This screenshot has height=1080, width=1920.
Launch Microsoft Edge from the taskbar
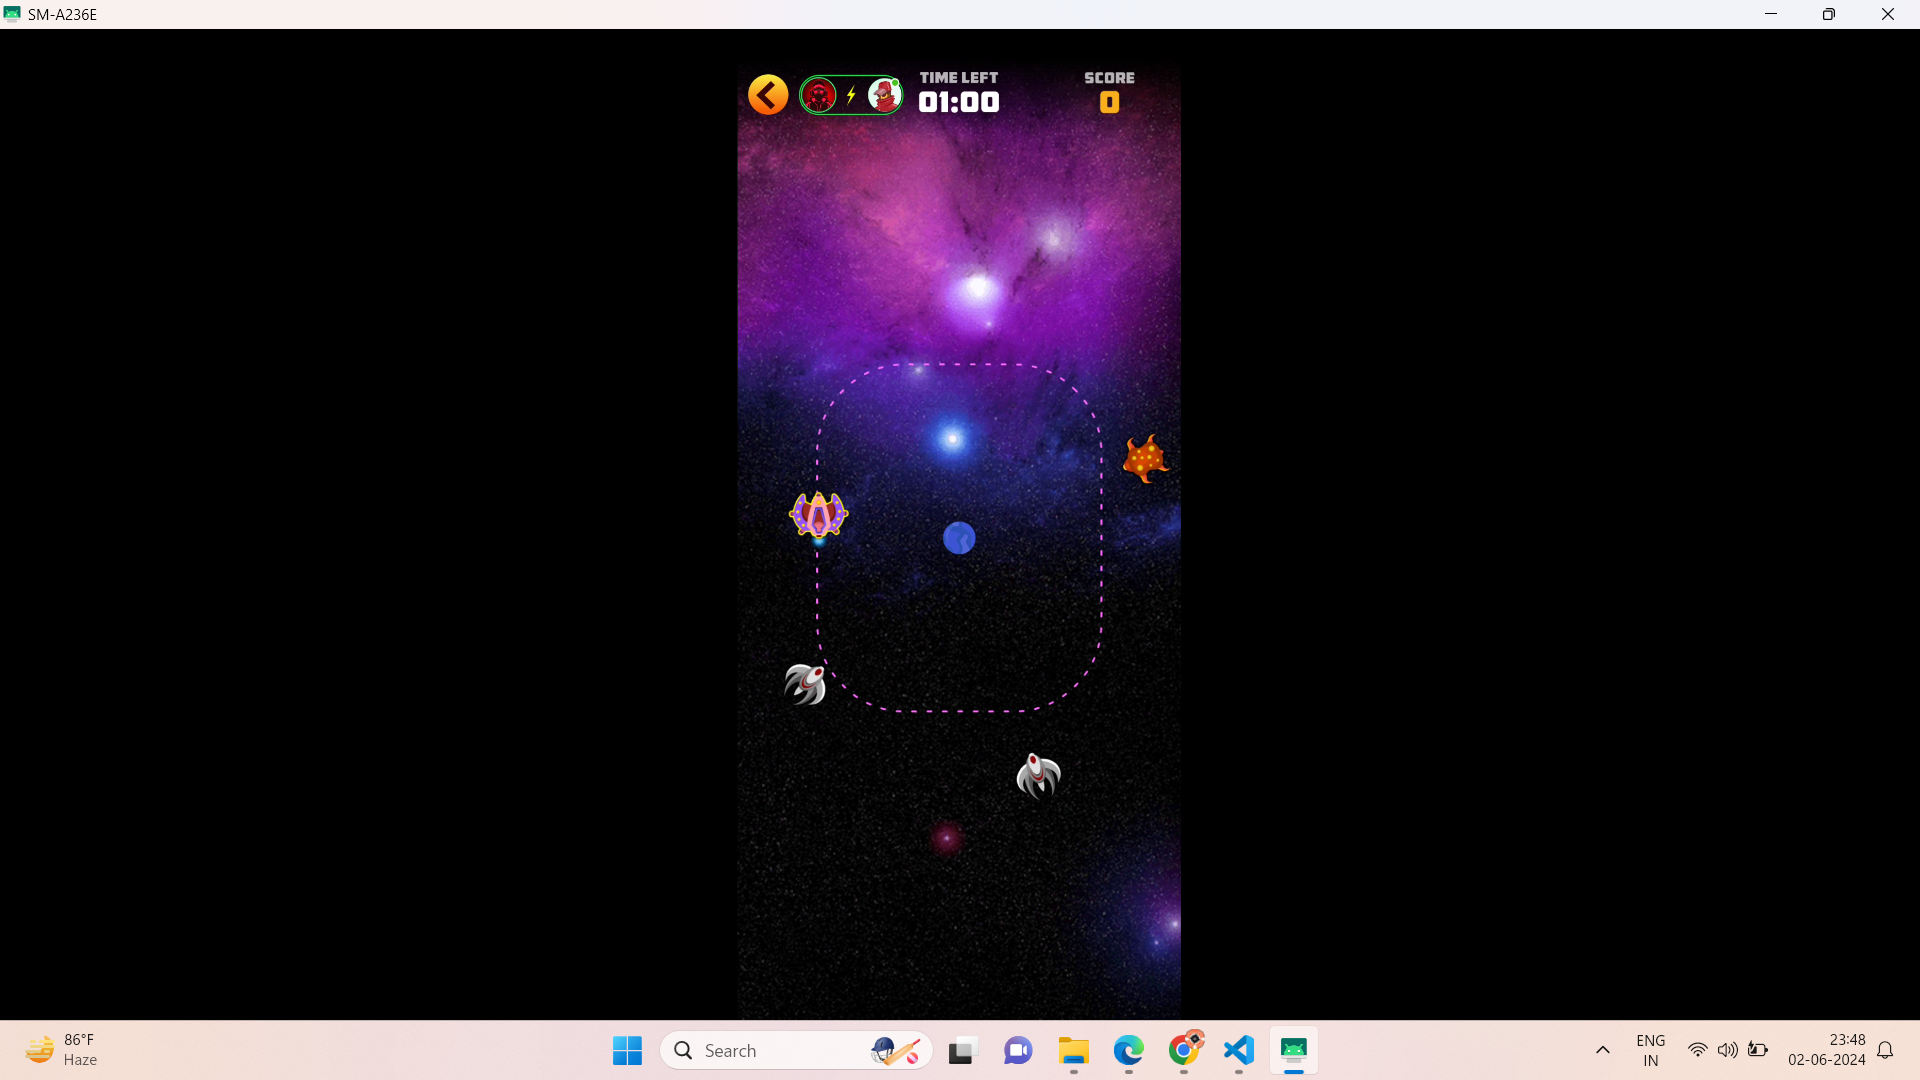(1129, 1050)
